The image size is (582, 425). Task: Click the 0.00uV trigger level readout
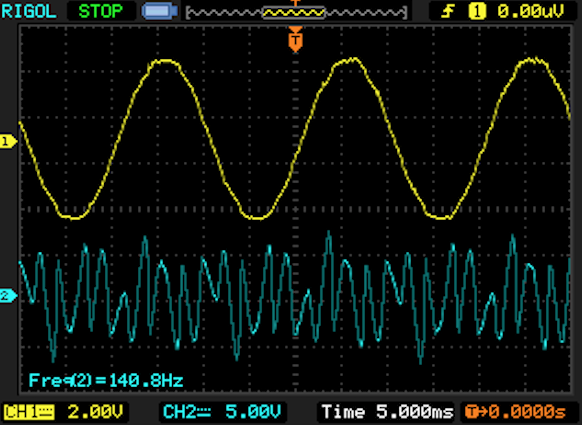pos(531,11)
